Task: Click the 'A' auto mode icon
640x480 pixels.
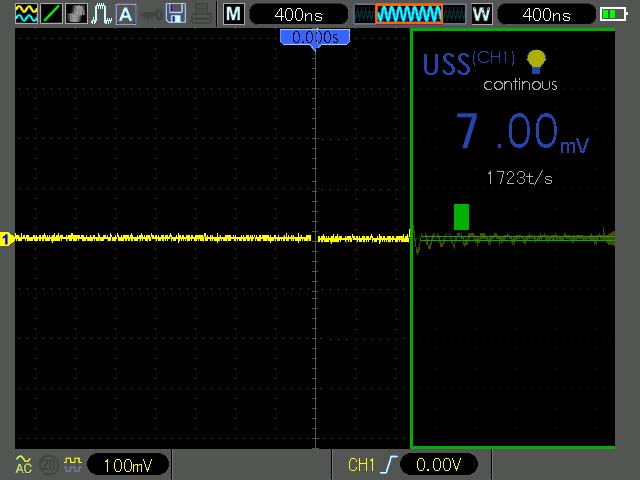Action: tap(126, 14)
